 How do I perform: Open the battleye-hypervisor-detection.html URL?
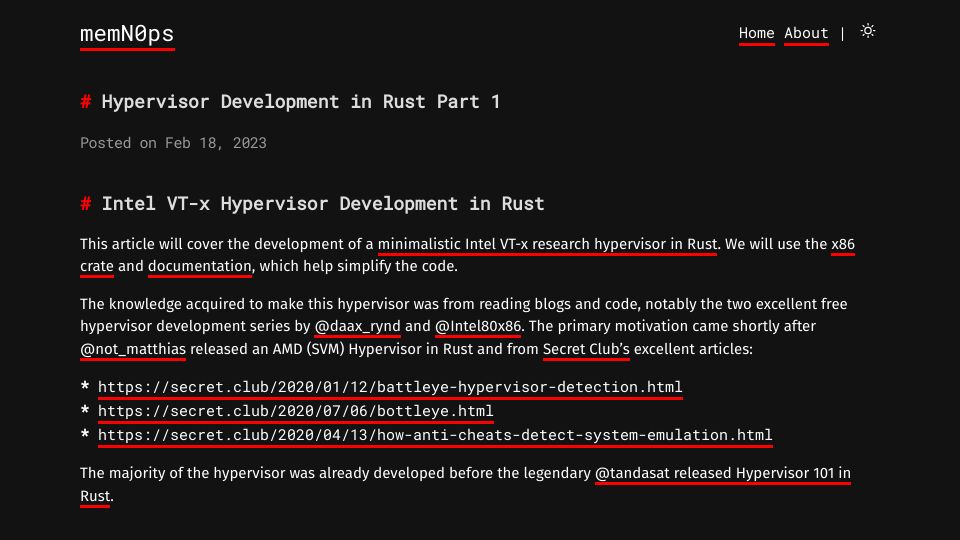coord(390,388)
